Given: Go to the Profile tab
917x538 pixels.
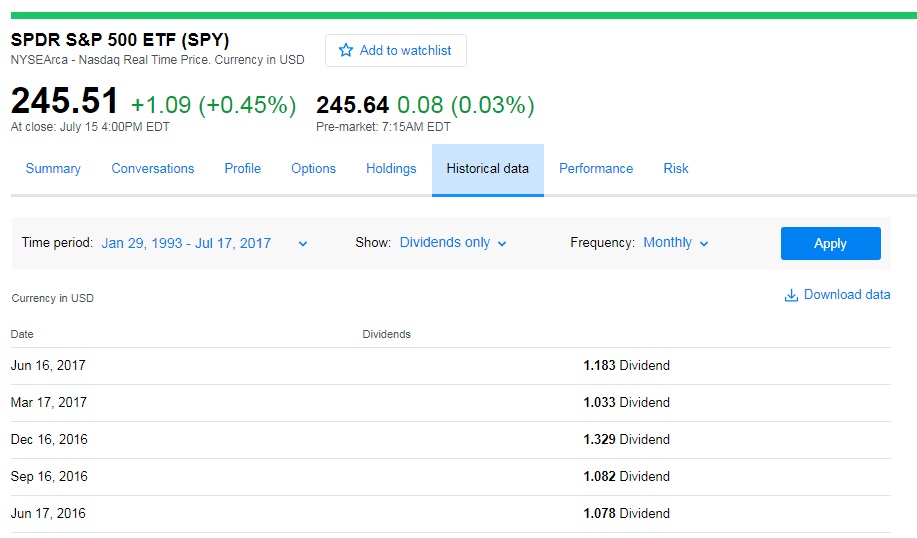Looking at the screenshot, I should click(242, 169).
